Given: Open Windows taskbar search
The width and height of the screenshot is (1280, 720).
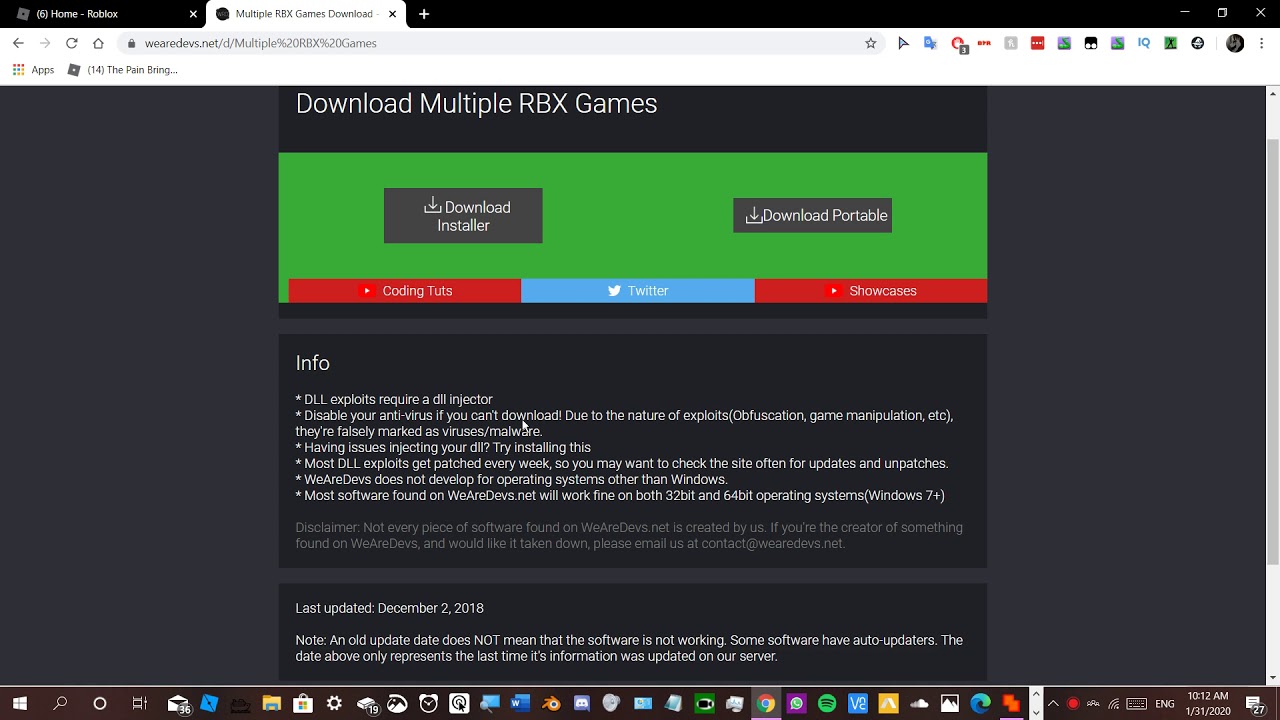Looking at the screenshot, I should (60, 704).
